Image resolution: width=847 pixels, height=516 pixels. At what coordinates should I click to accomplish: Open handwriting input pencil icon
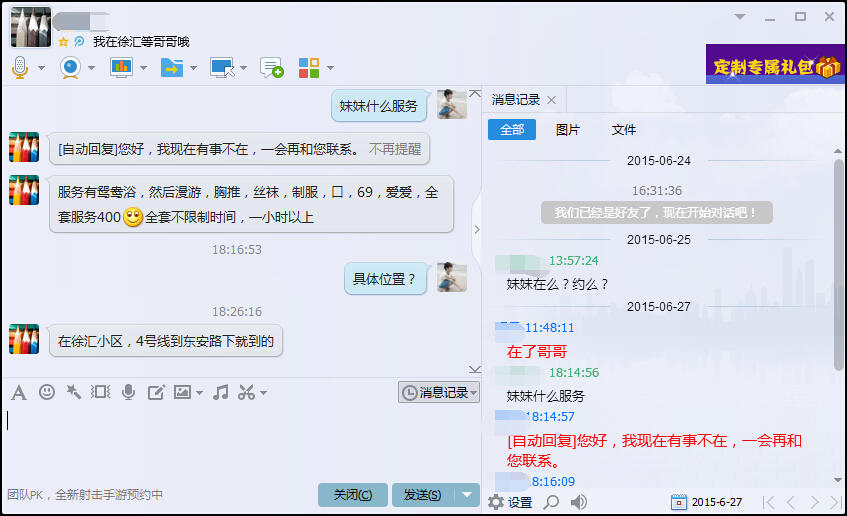pyautogui.click(x=156, y=392)
